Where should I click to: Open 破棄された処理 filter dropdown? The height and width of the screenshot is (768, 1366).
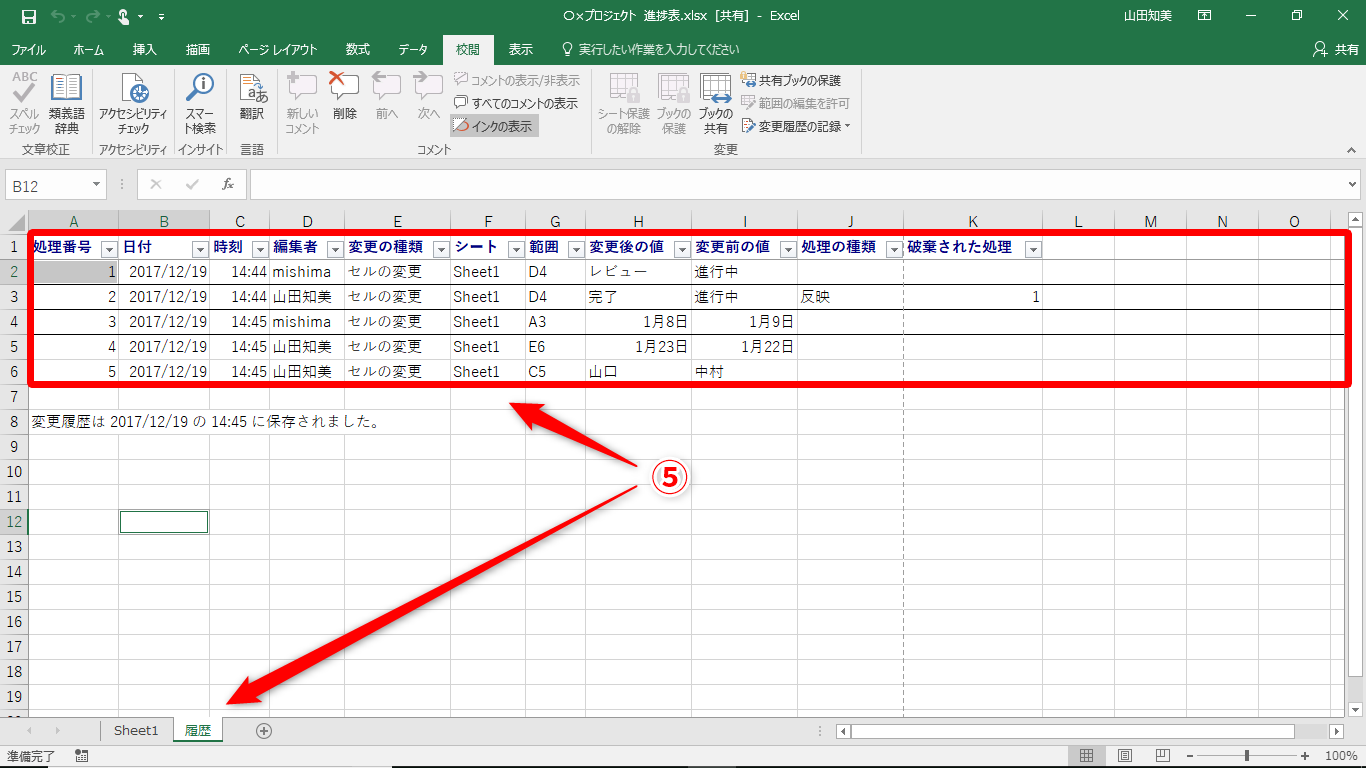(1033, 249)
